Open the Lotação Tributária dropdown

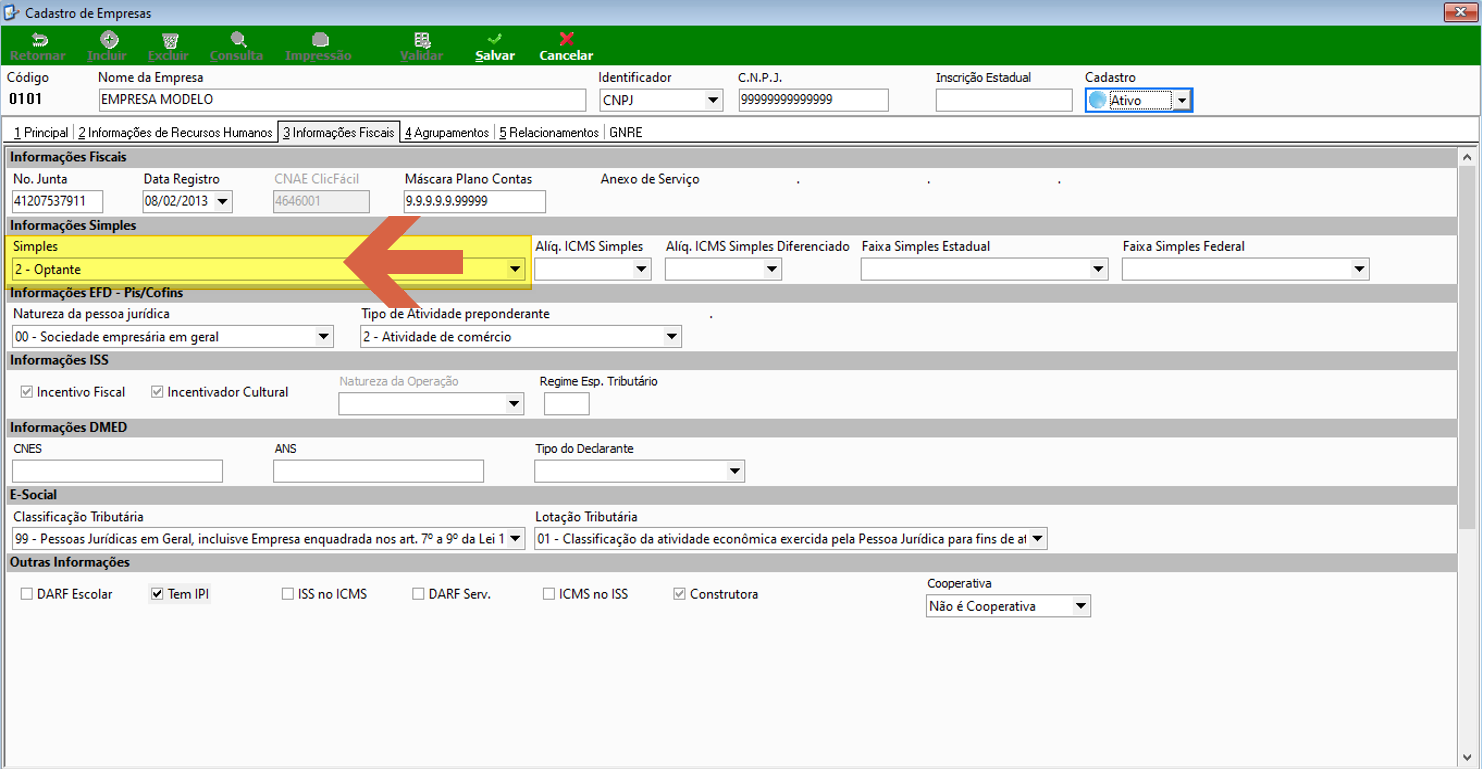(1038, 539)
